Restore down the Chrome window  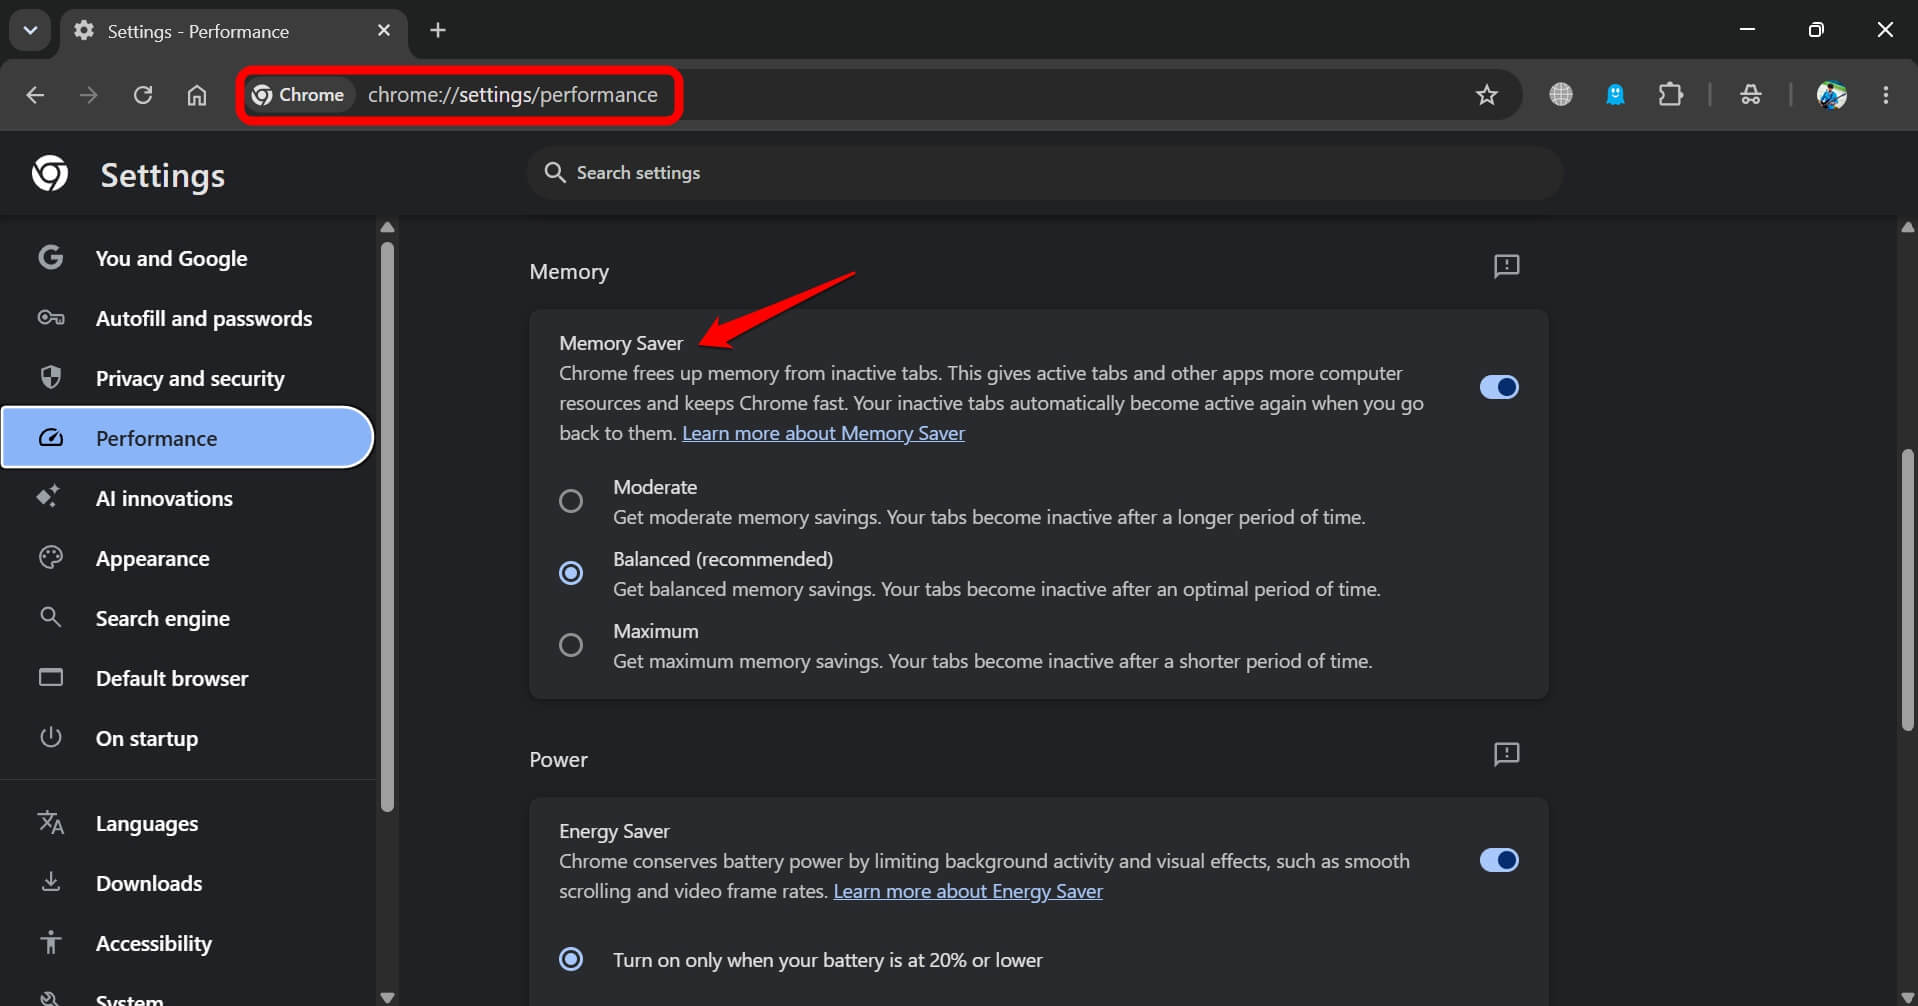(1816, 30)
